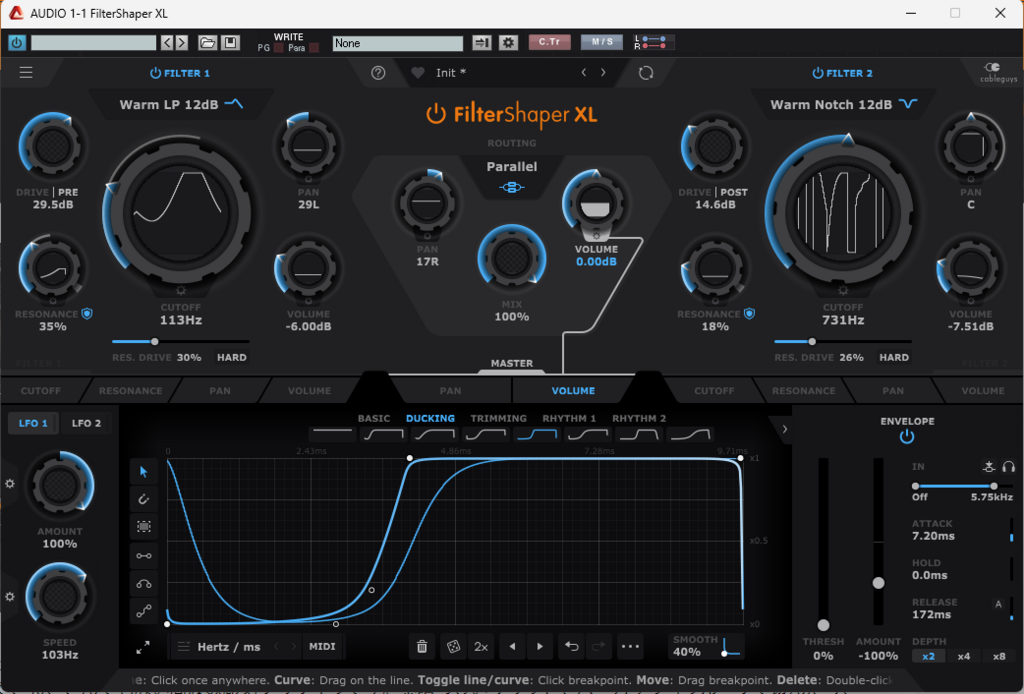The height and width of the screenshot is (694, 1024).
Task: Toggle Filter 1 power
Action: click(155, 73)
